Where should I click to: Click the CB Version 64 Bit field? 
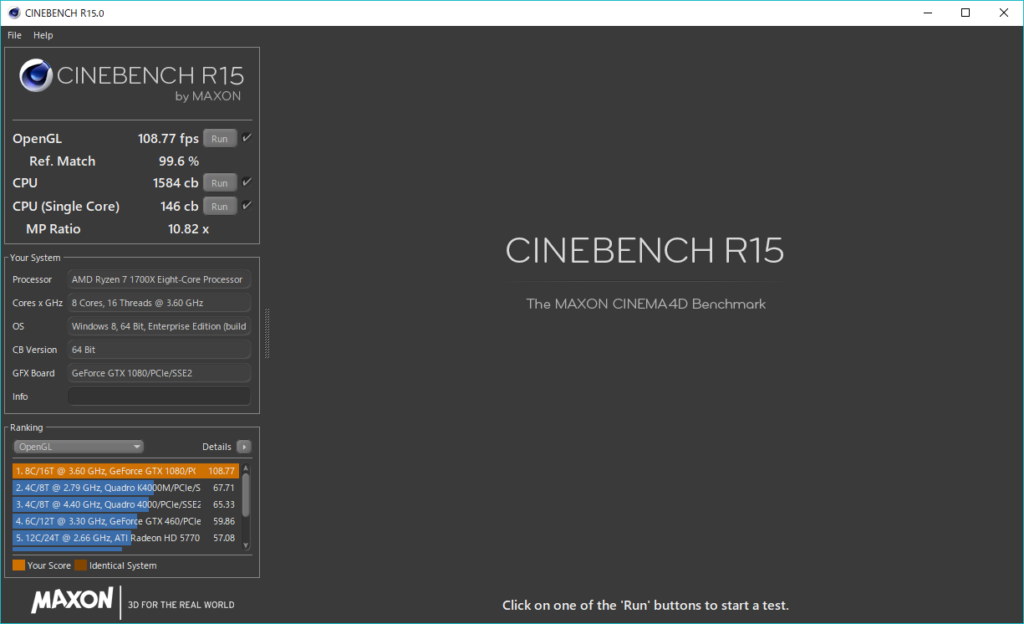coord(159,350)
